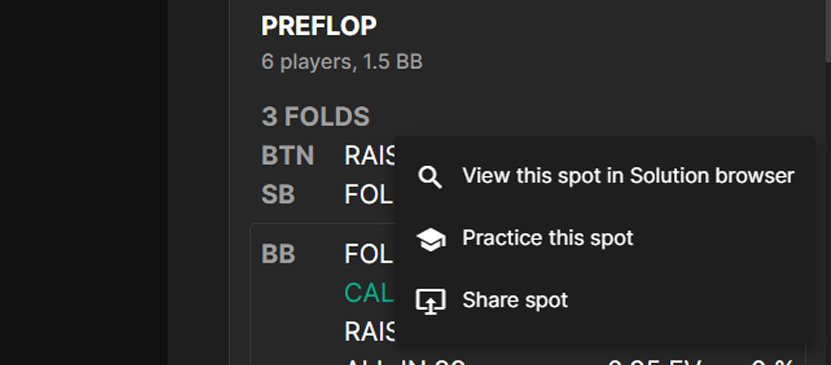Click the SB position label

[278, 195]
